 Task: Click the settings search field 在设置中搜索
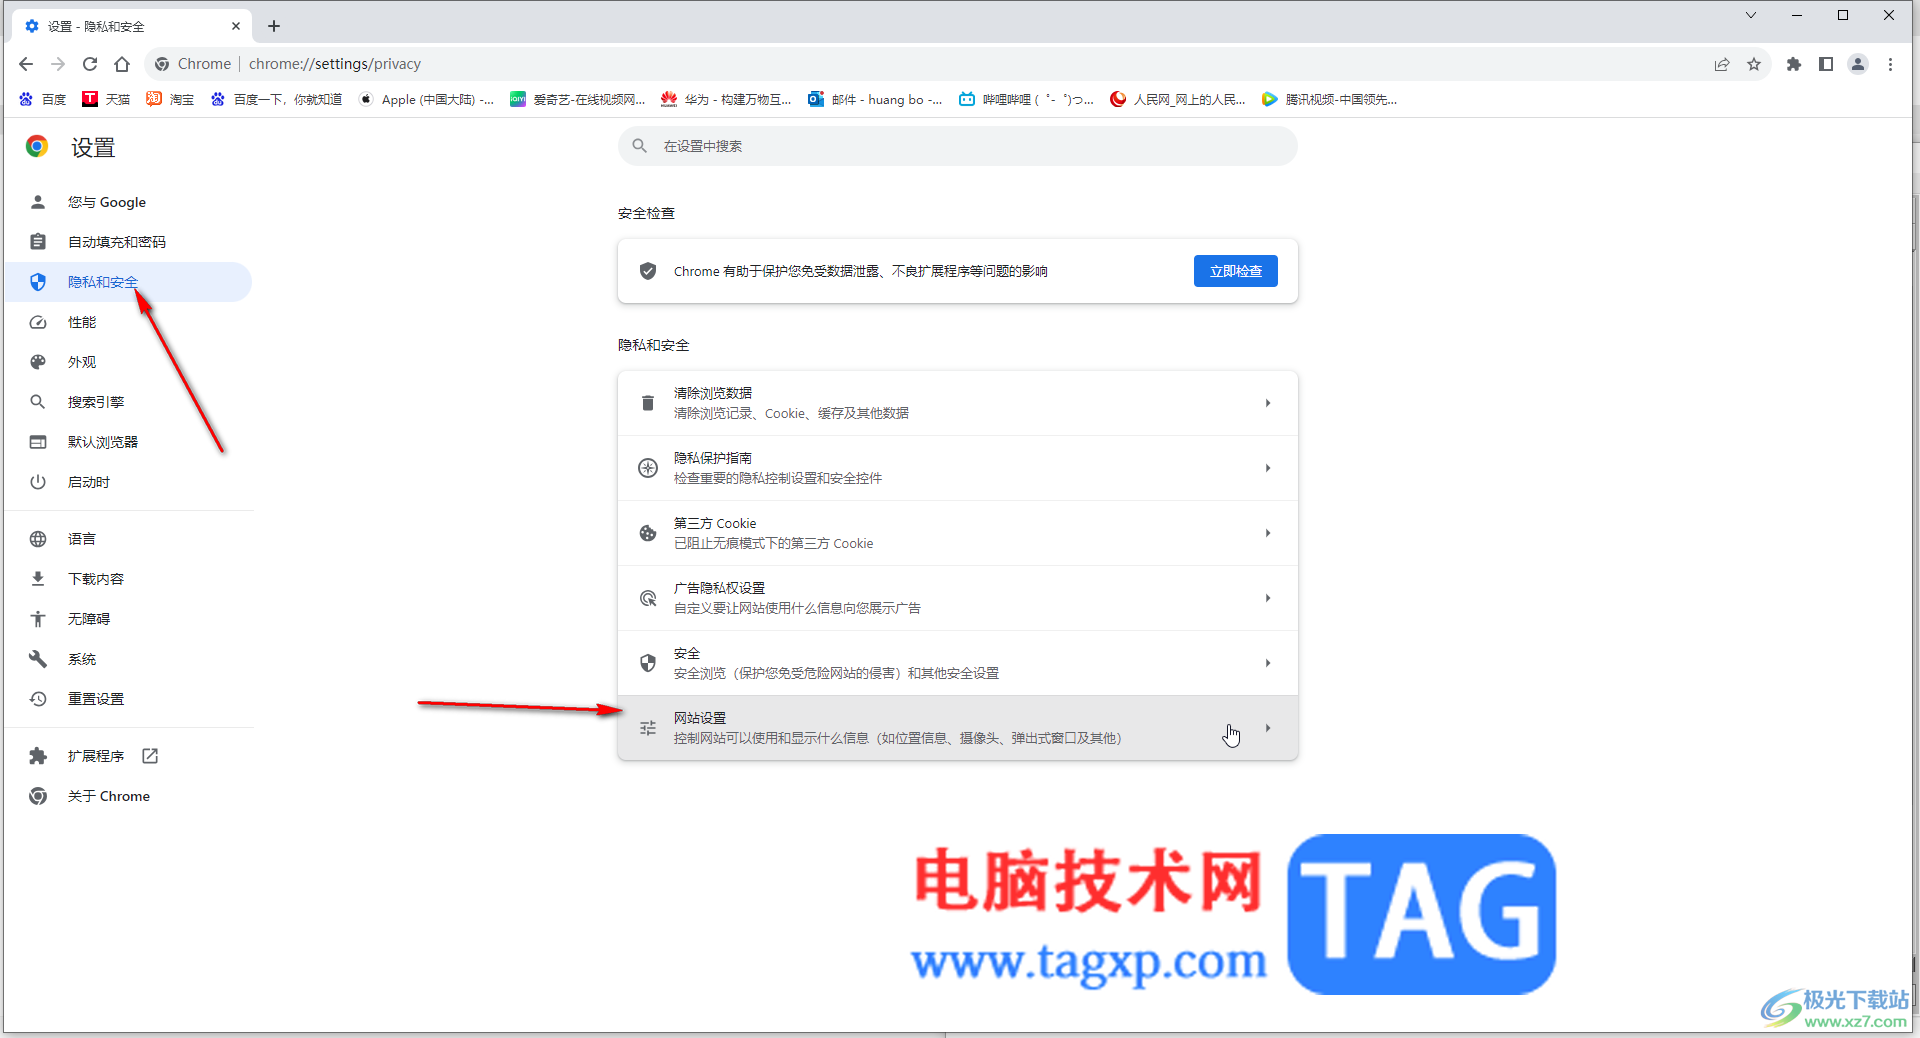(957, 146)
